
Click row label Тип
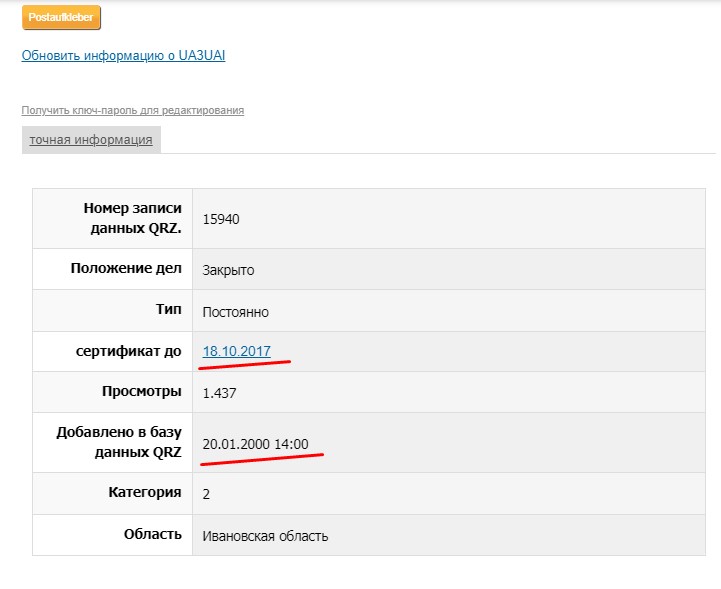click(x=169, y=309)
